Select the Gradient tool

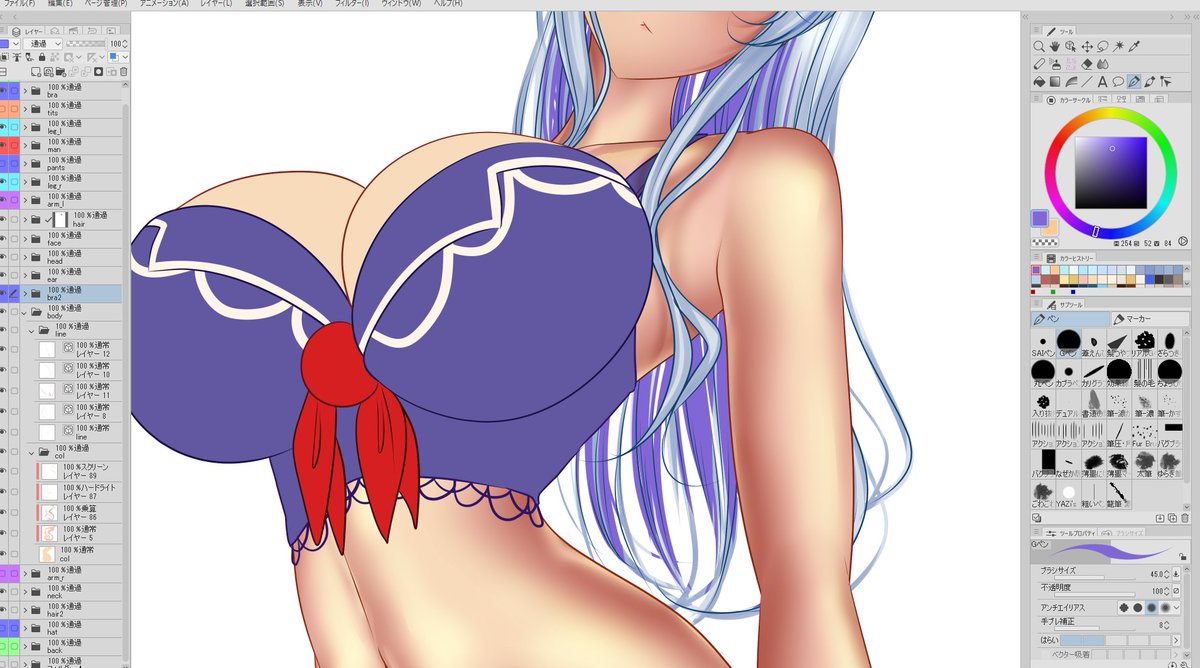(x=1055, y=82)
